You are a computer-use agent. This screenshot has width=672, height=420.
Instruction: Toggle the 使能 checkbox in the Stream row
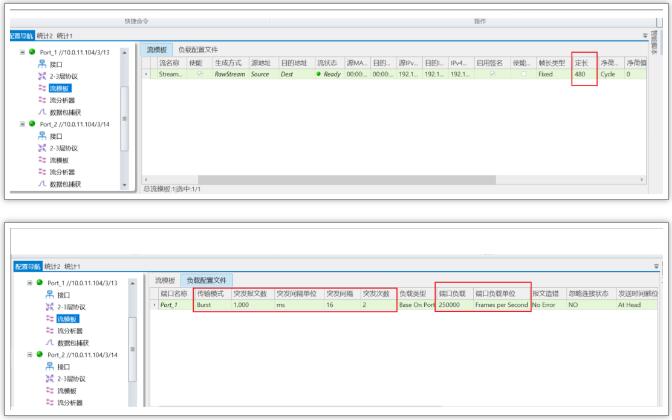199,73
